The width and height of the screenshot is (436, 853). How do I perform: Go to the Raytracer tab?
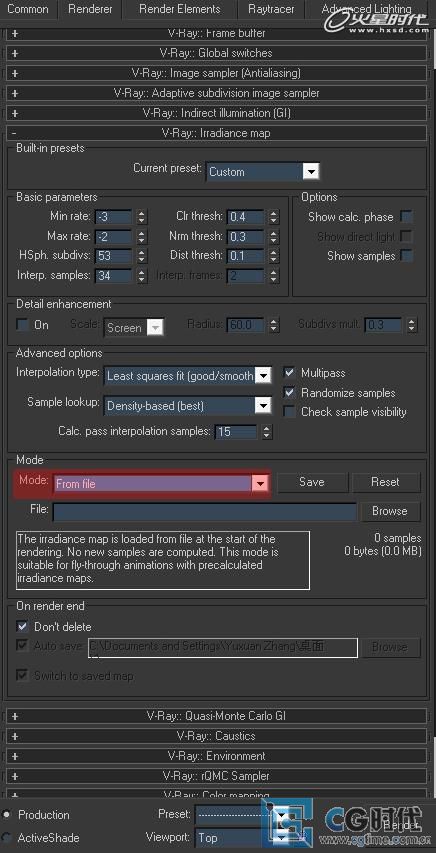[271, 9]
